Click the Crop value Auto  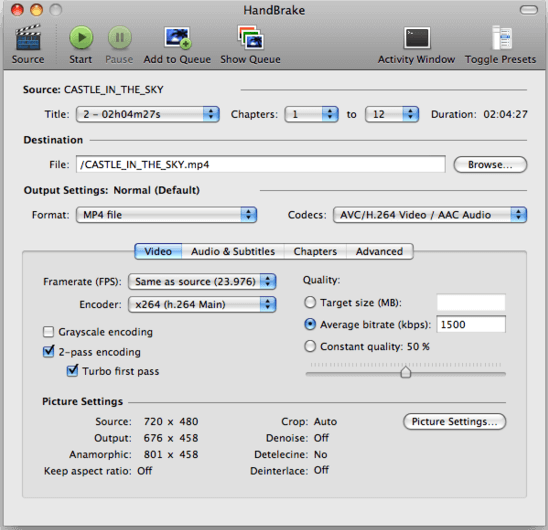click(x=325, y=422)
